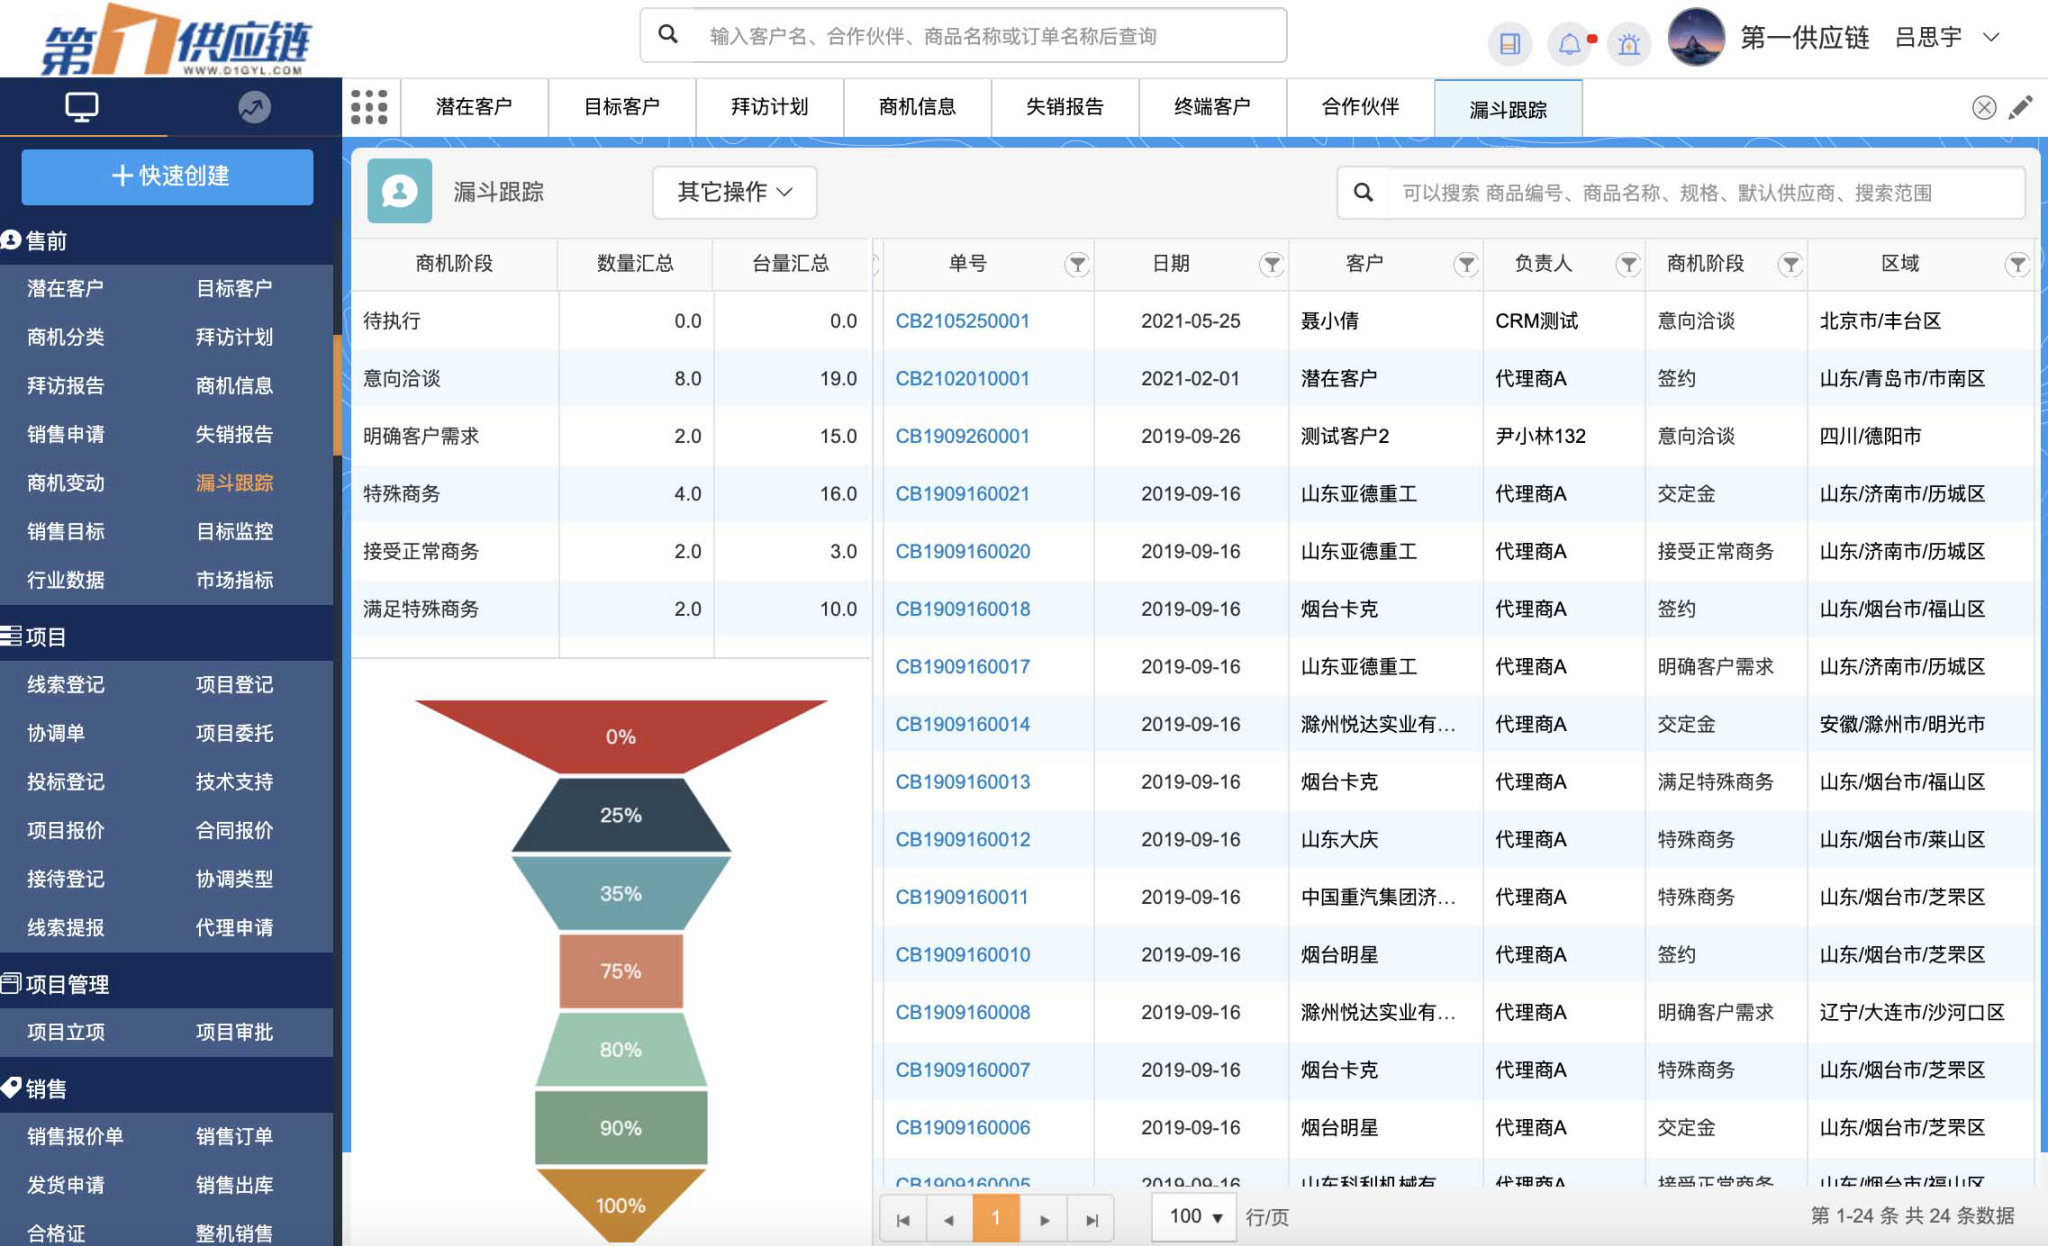This screenshot has height=1246, width=2048.
Task: Expand the 其它操作 dropdown
Action: click(734, 192)
